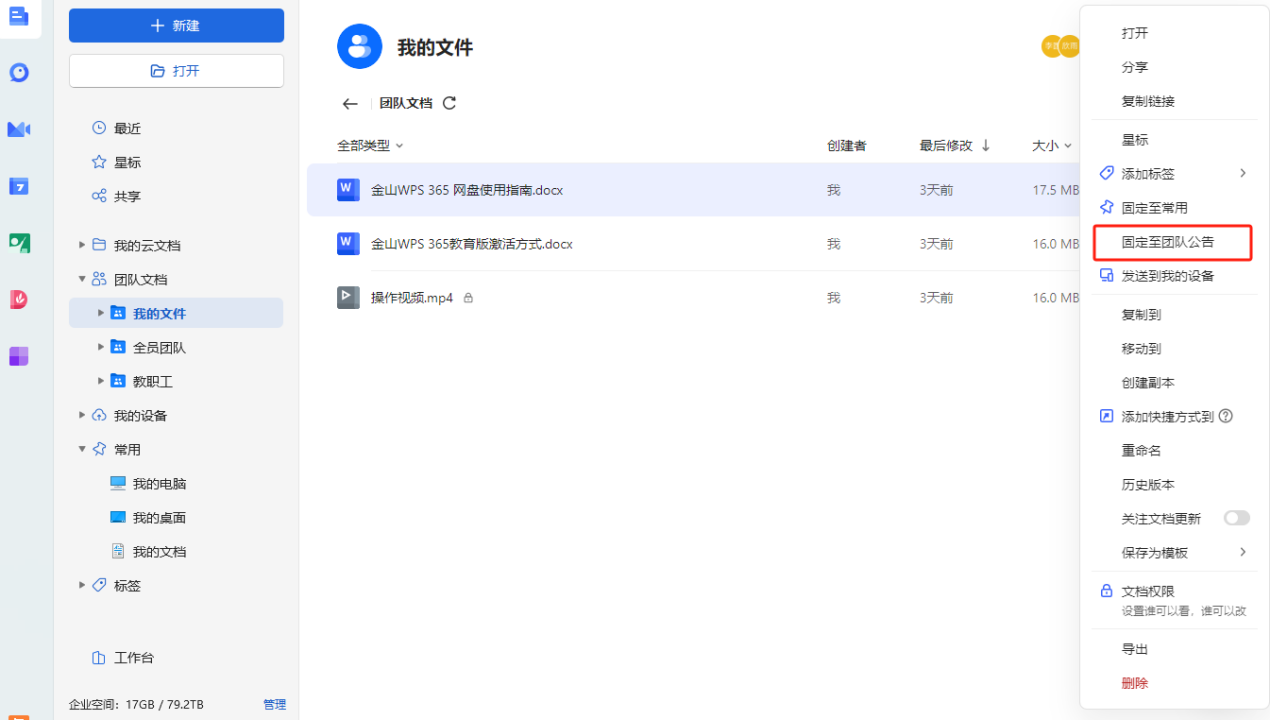
Task: Click the help icon beside 添加快捷方式到
Action: click(x=1226, y=417)
